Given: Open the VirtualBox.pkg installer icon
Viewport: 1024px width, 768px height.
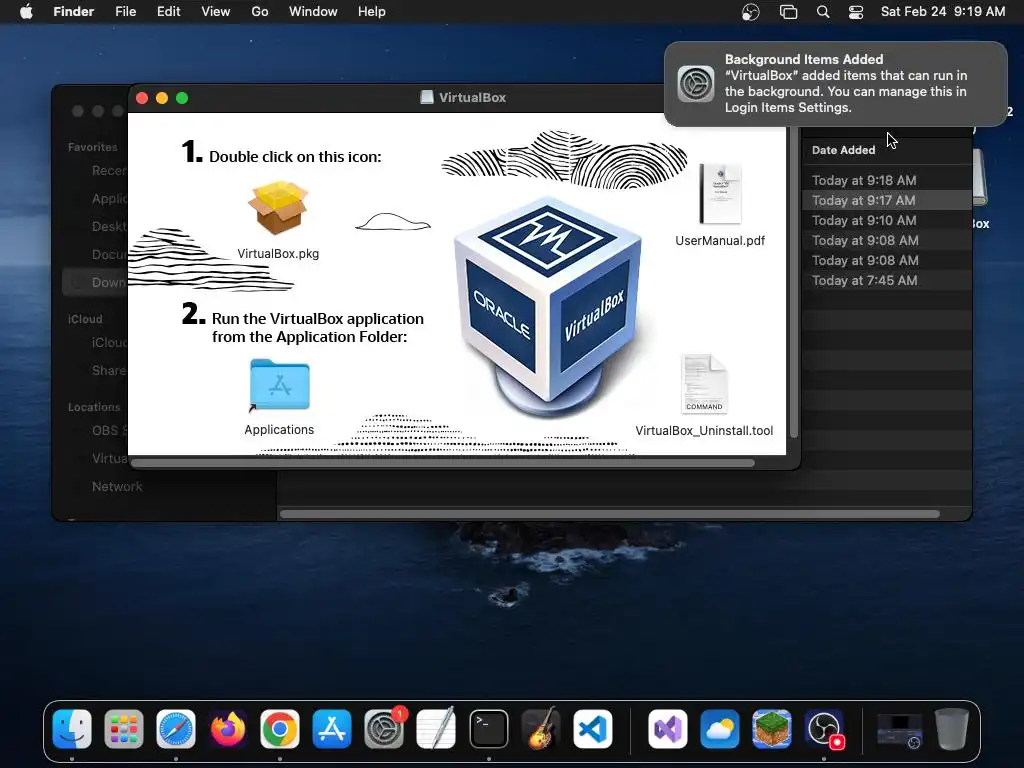Looking at the screenshot, I should (278, 208).
